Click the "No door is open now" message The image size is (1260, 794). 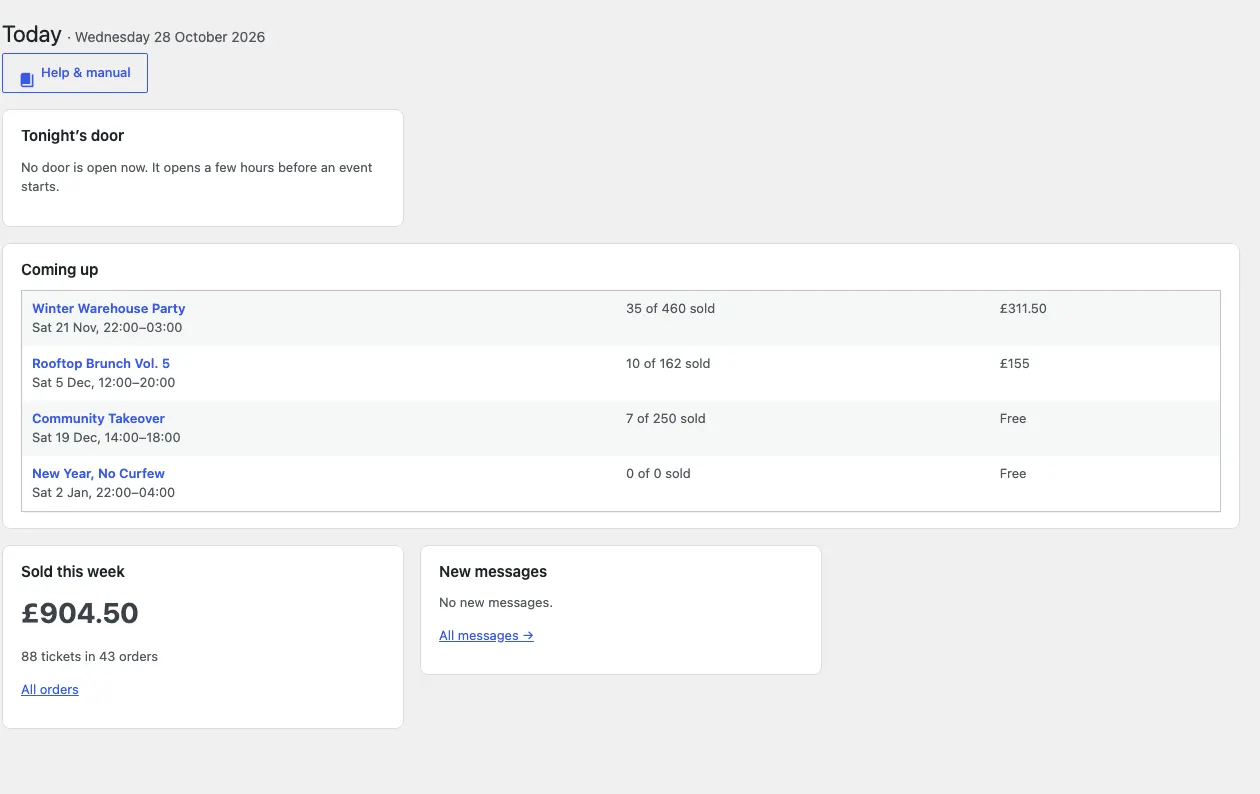197,177
